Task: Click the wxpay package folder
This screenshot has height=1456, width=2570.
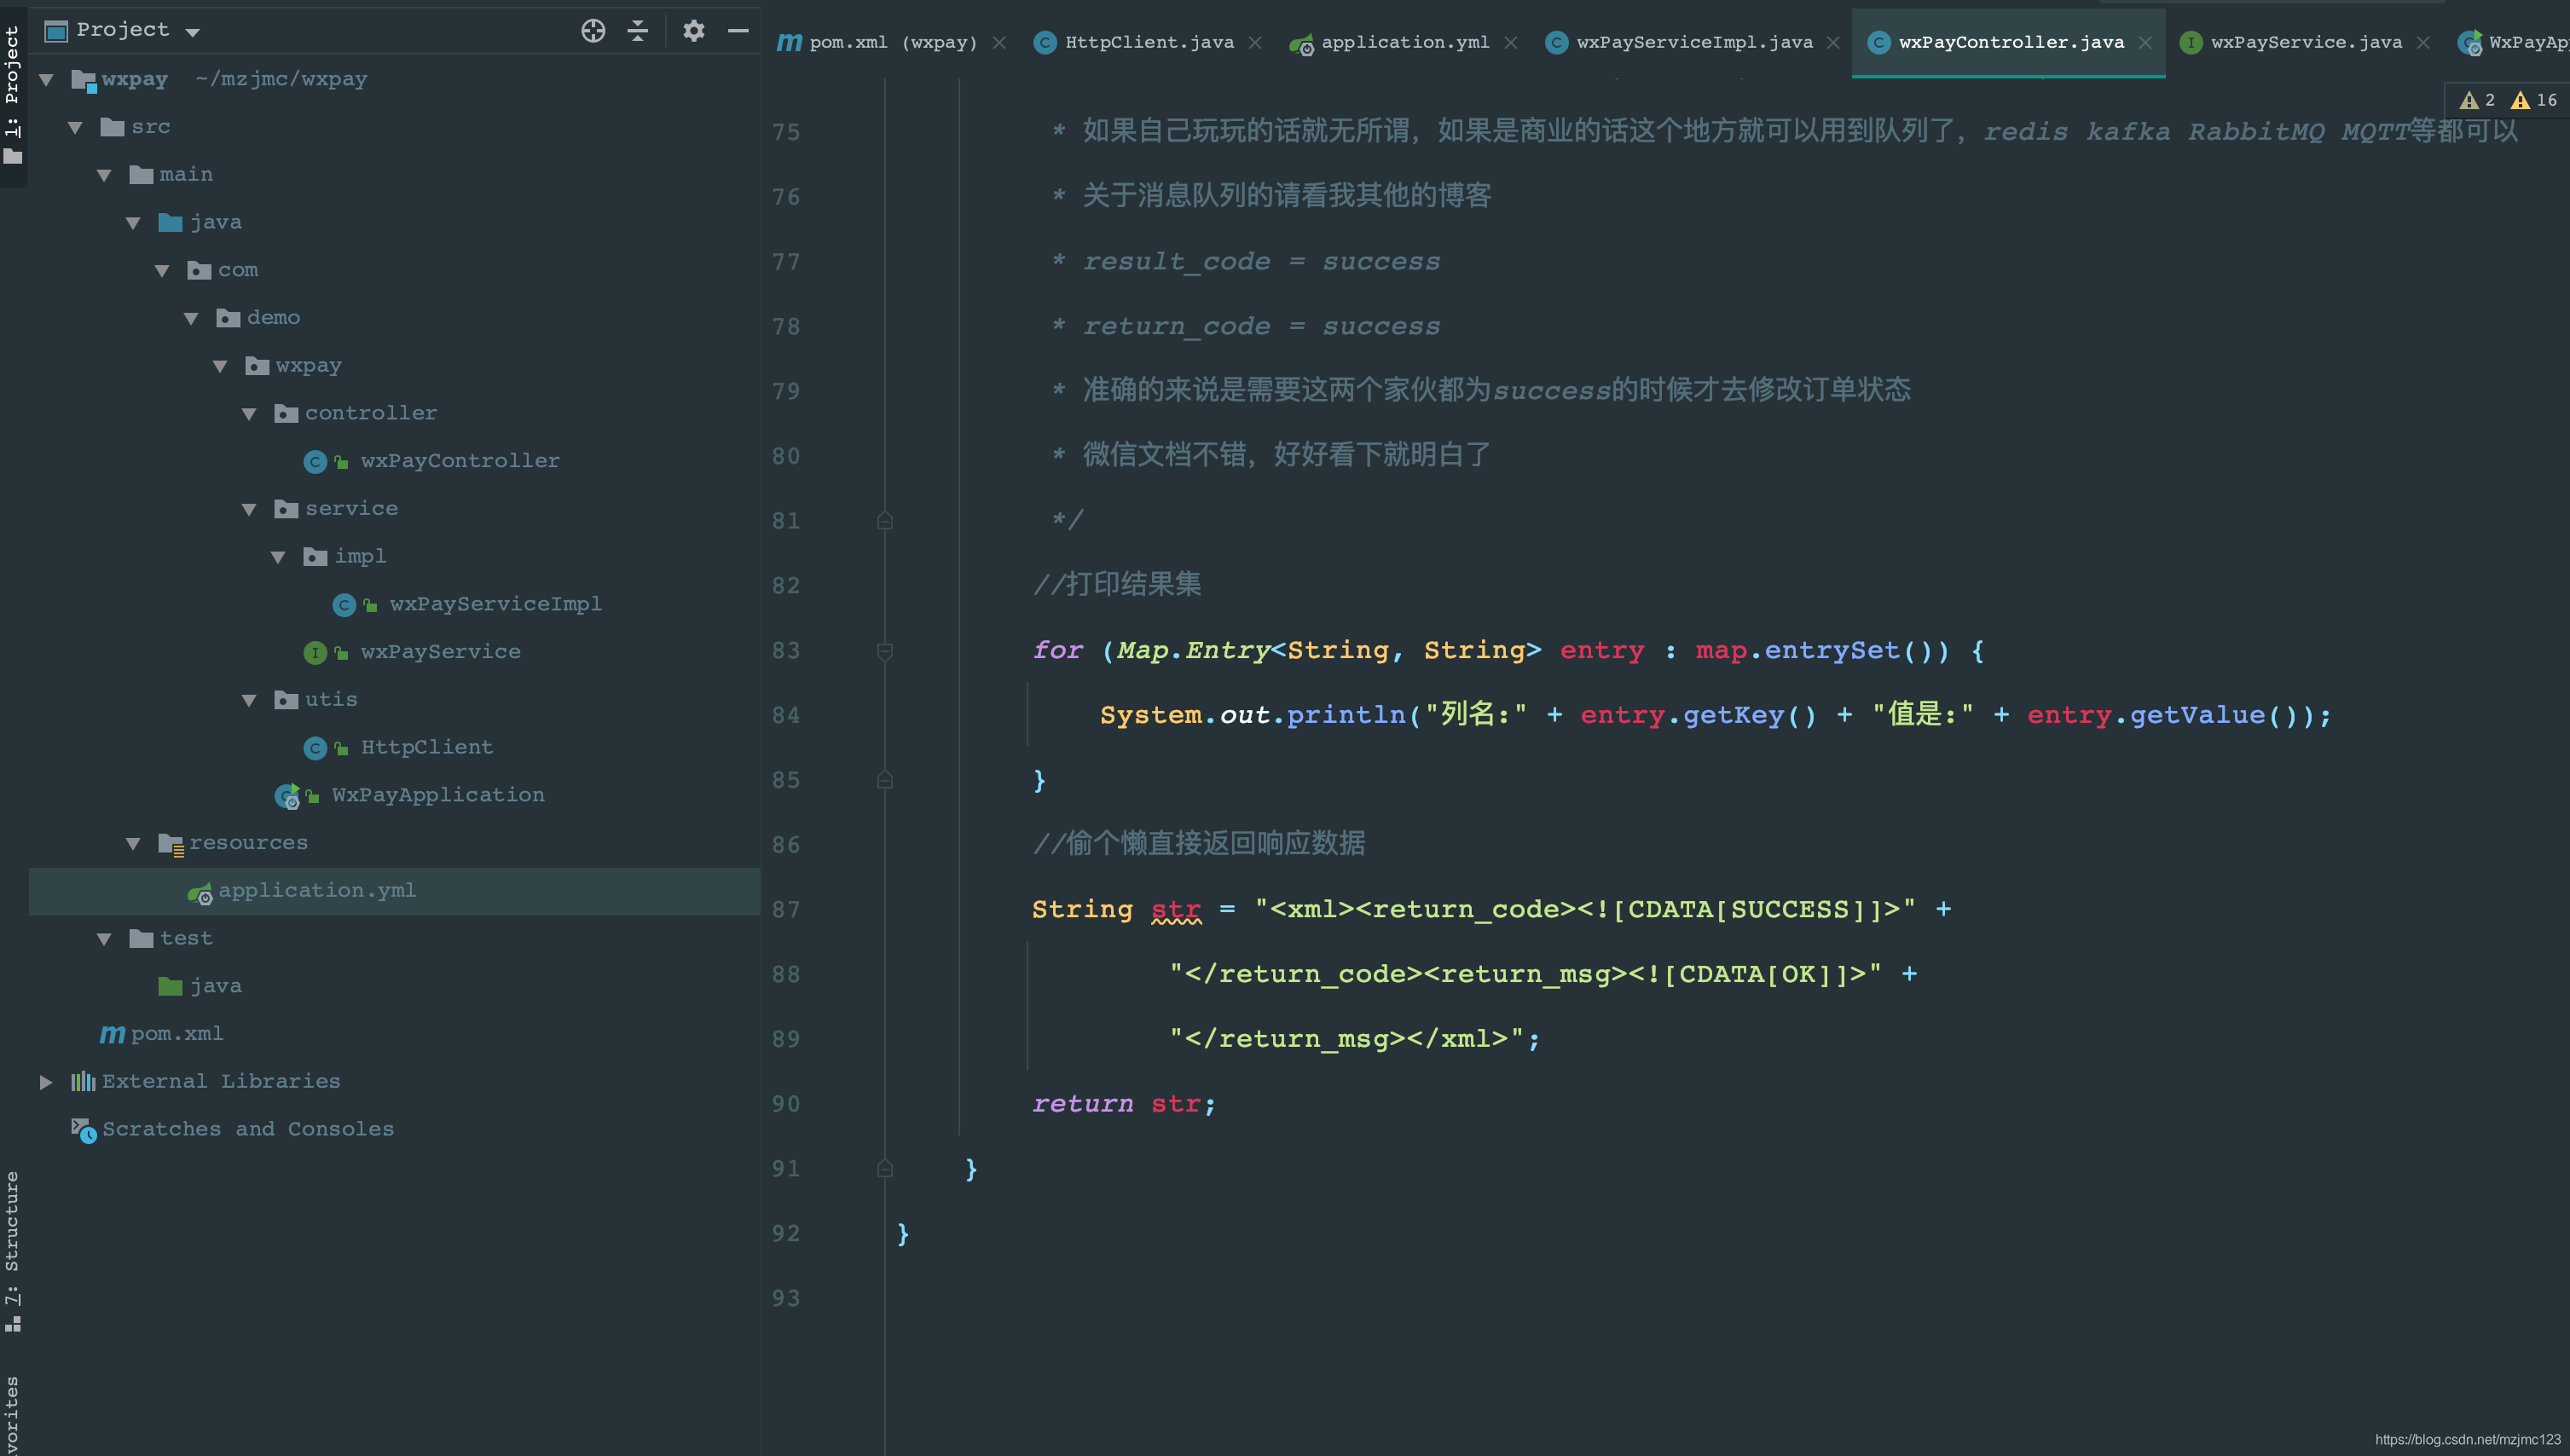Action: coord(293,366)
